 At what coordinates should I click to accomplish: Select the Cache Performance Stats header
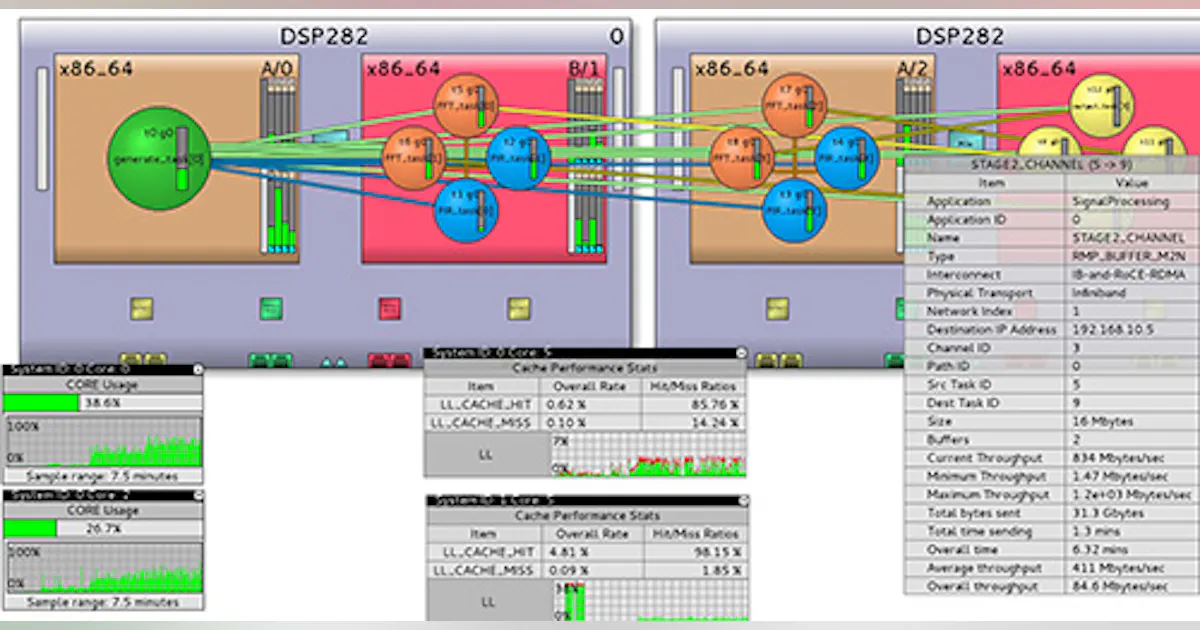point(583,368)
